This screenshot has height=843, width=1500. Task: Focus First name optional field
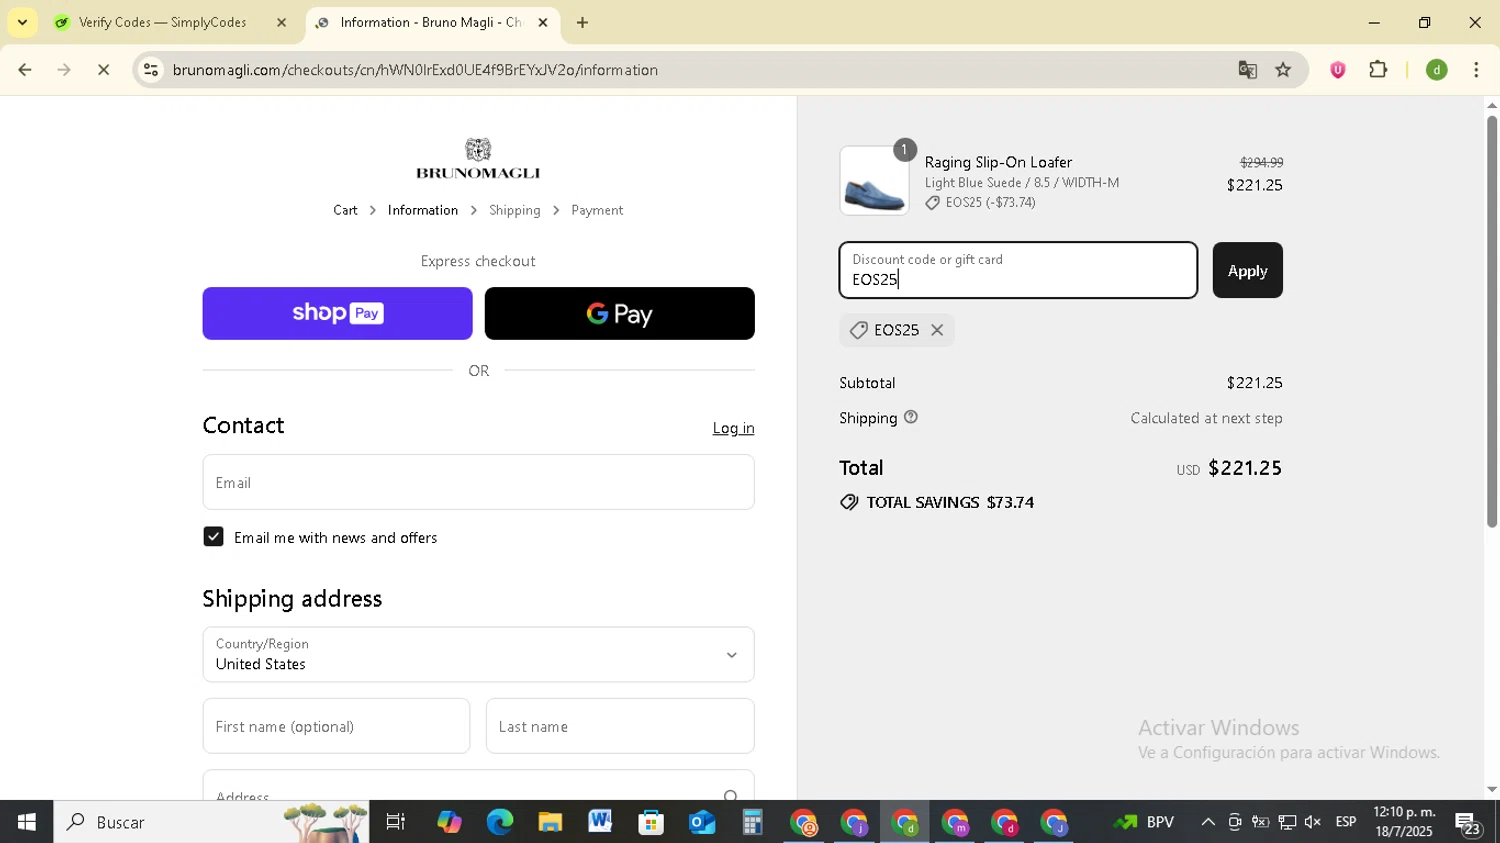tap(336, 726)
